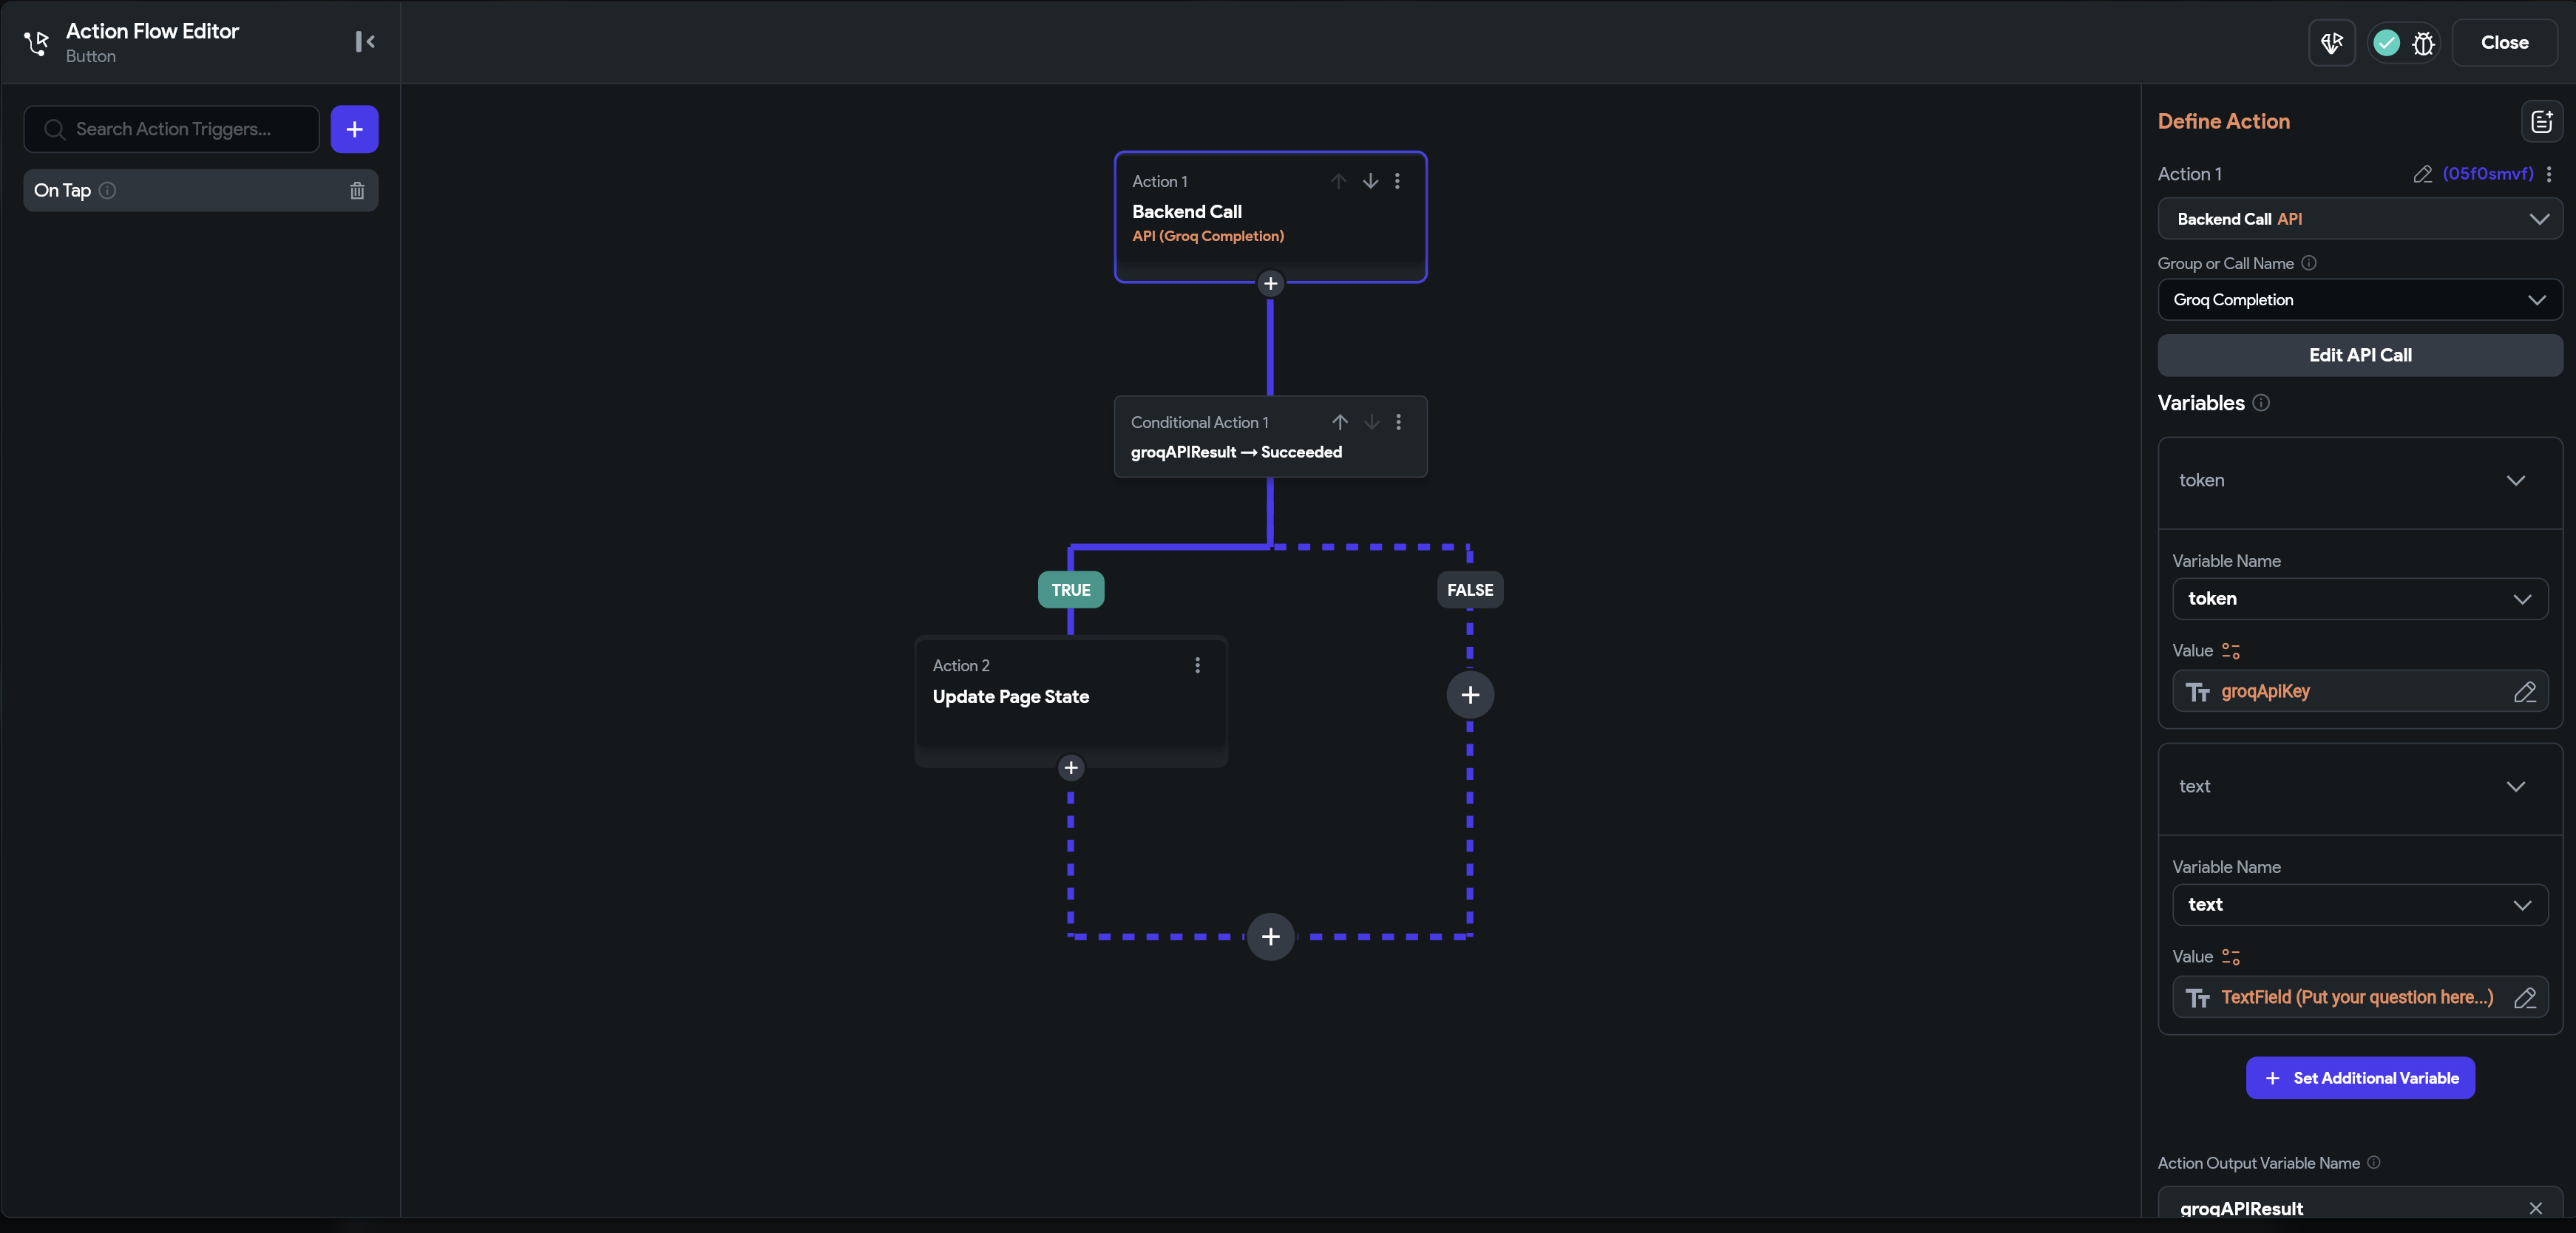Collapse the token variable section

click(x=2515, y=481)
